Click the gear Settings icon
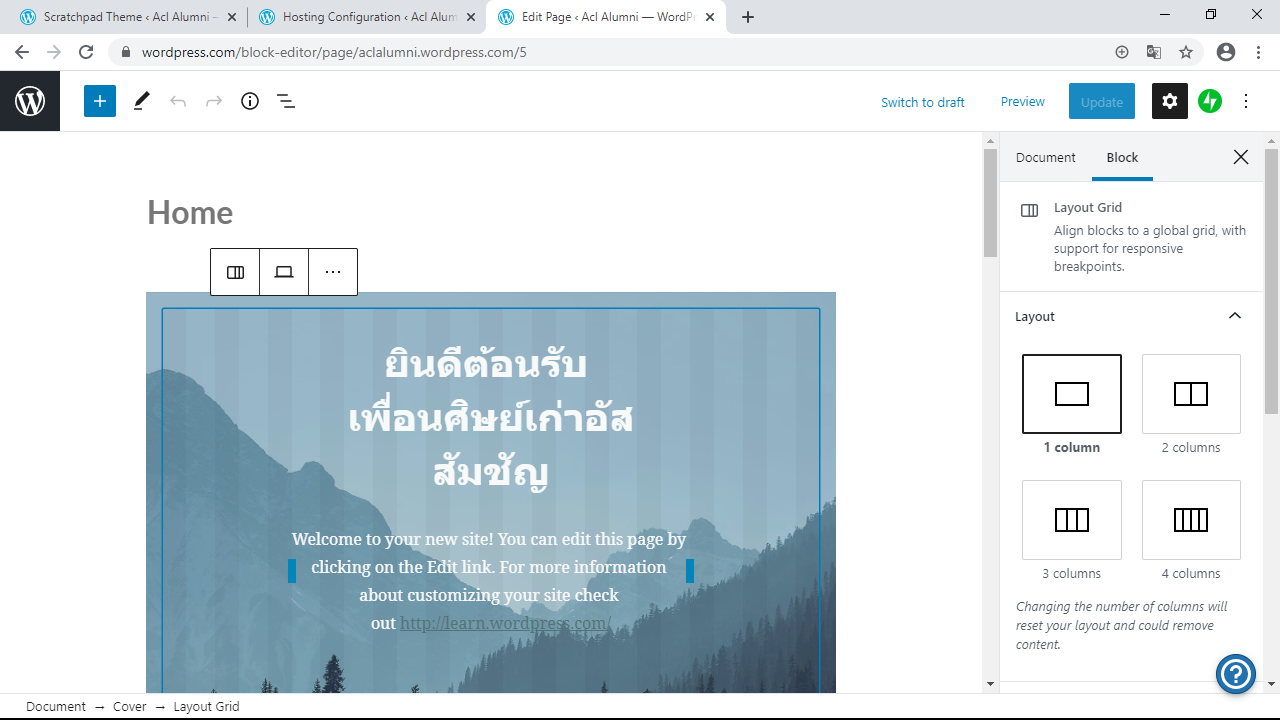Viewport: 1280px width, 720px height. click(x=1170, y=101)
